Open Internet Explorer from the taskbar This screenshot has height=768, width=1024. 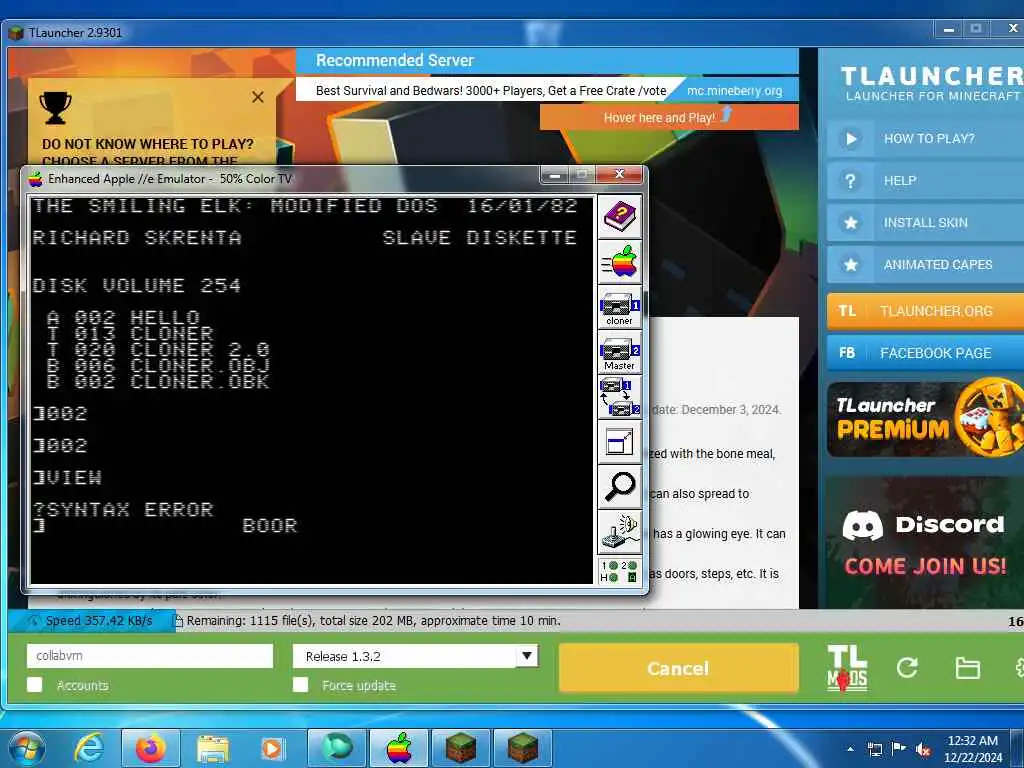pyautogui.click(x=89, y=748)
